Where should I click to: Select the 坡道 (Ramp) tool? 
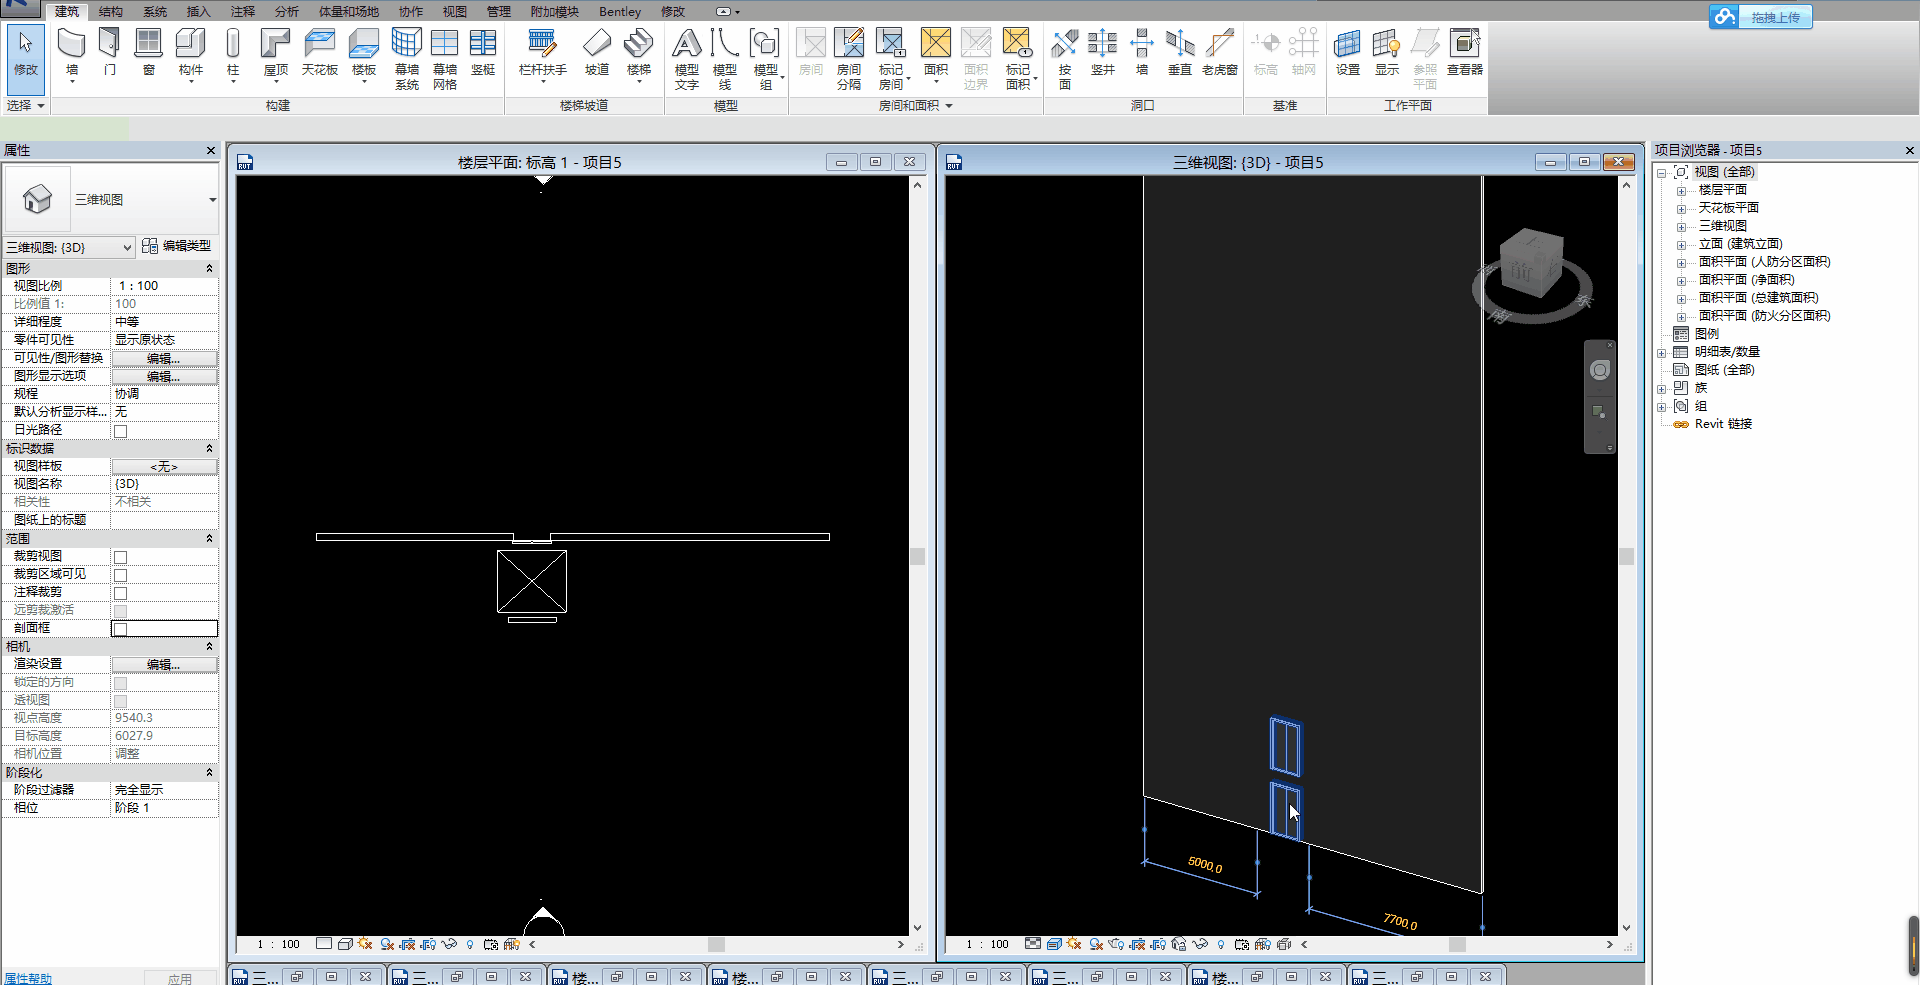click(x=597, y=53)
